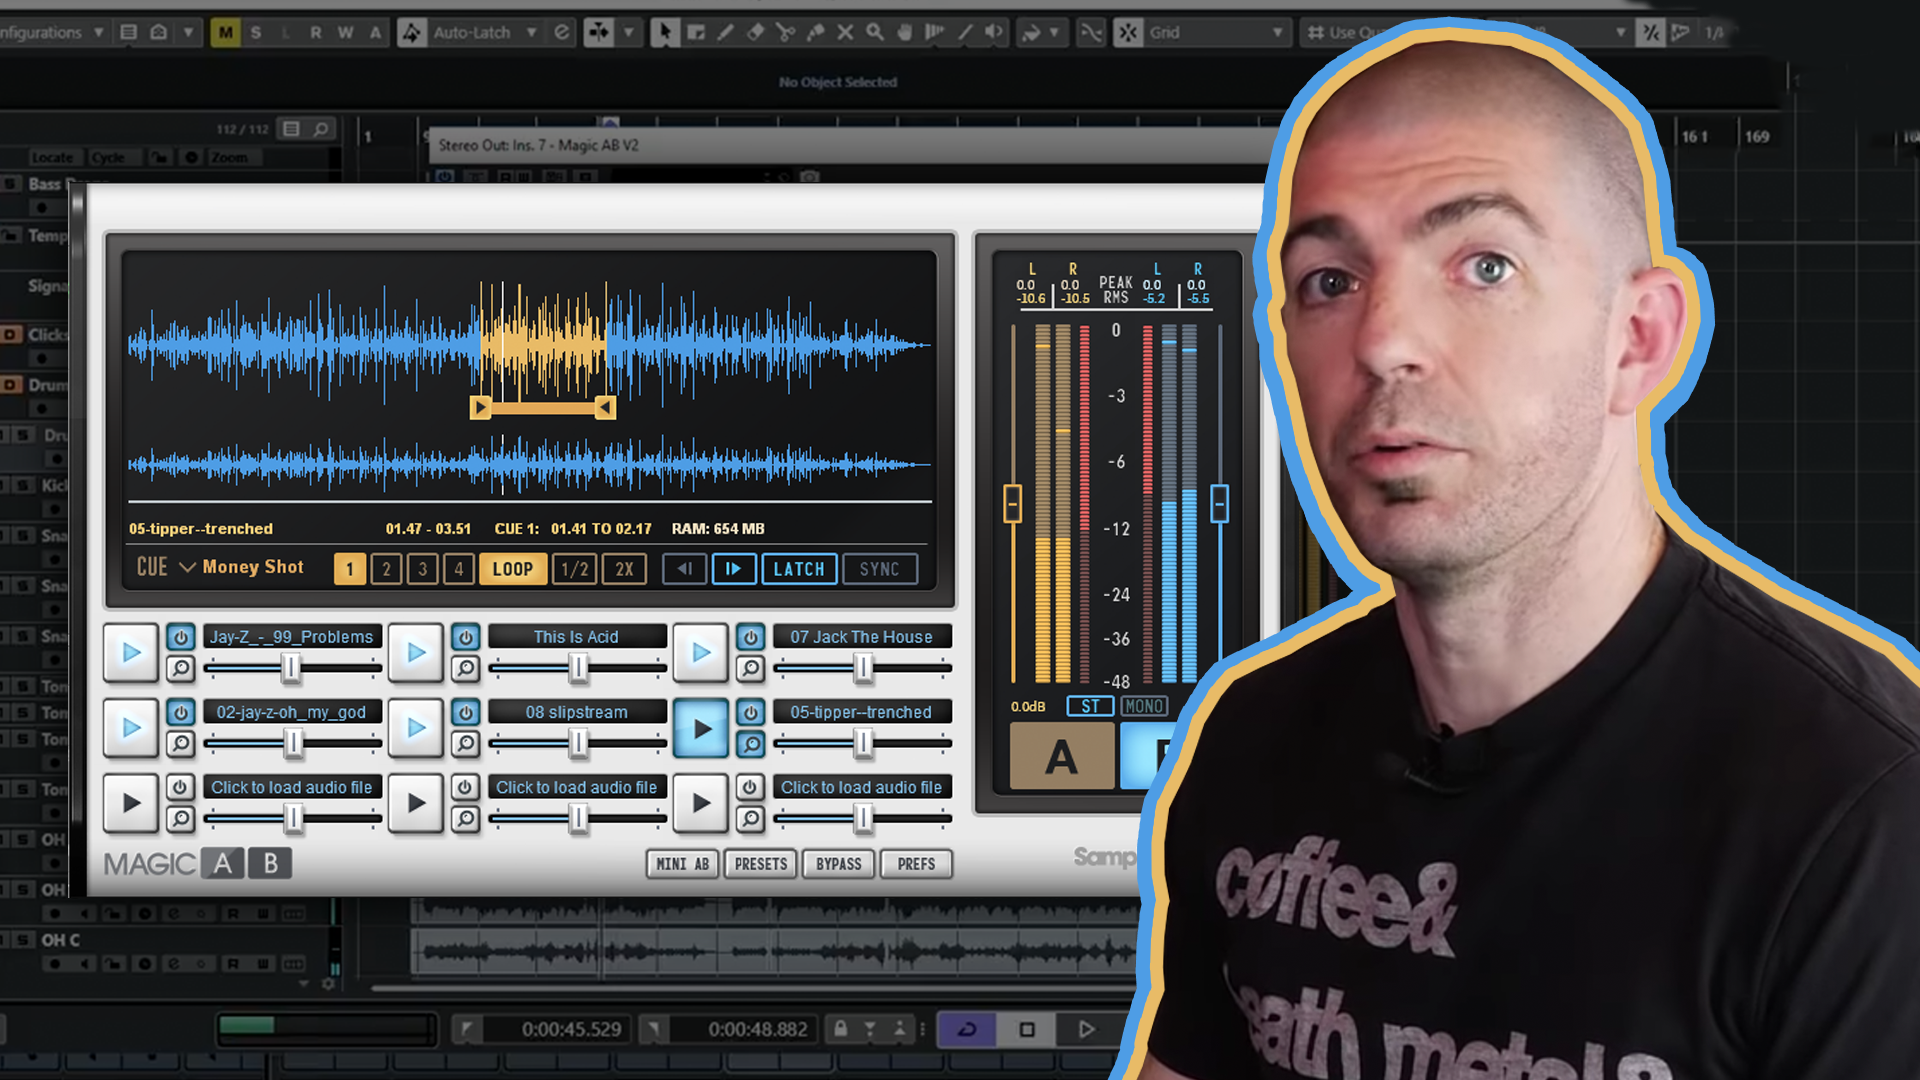Select the Erase tool
This screenshot has width=1920, height=1080.
click(x=756, y=32)
